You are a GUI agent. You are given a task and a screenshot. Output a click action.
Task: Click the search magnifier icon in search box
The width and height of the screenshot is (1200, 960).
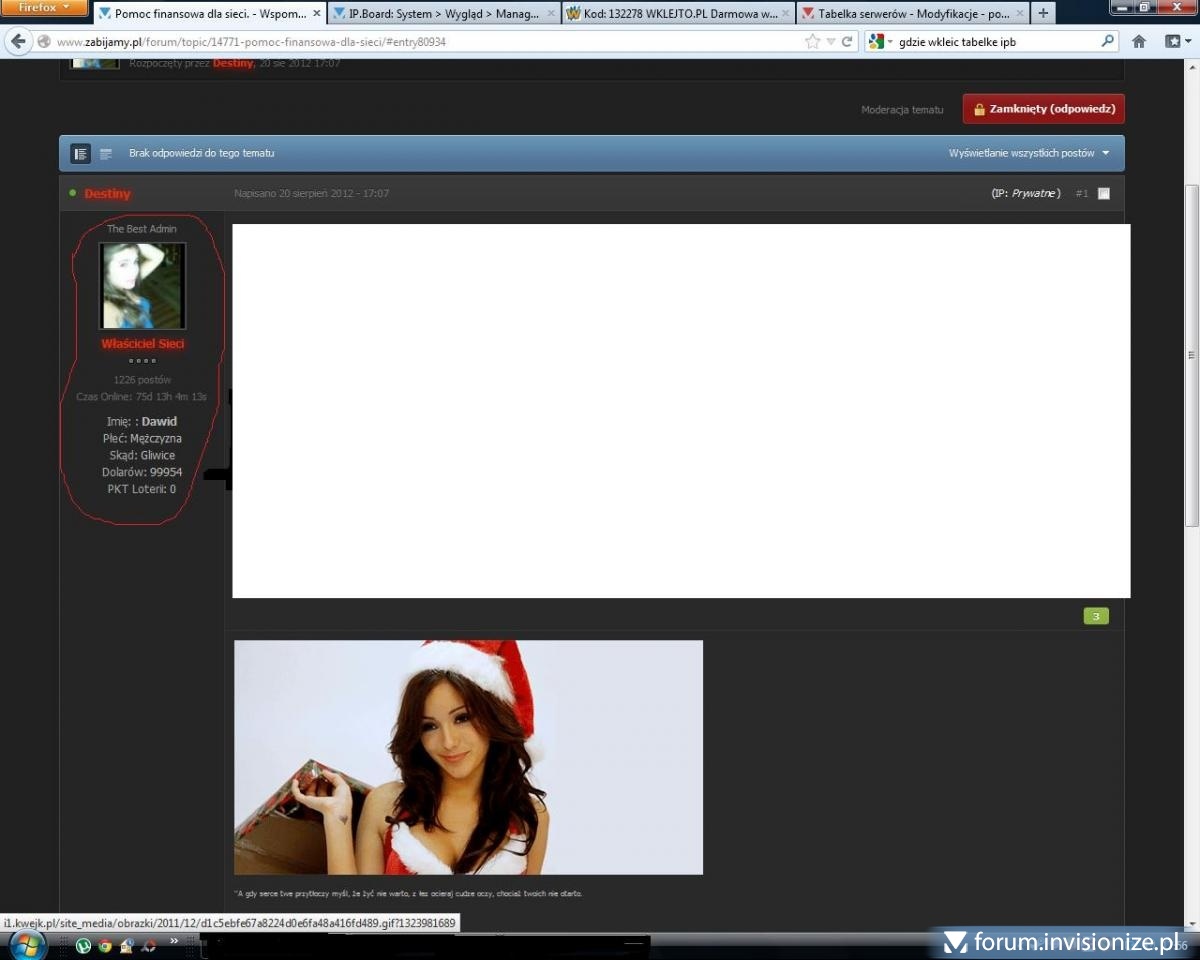pyautogui.click(x=1107, y=42)
